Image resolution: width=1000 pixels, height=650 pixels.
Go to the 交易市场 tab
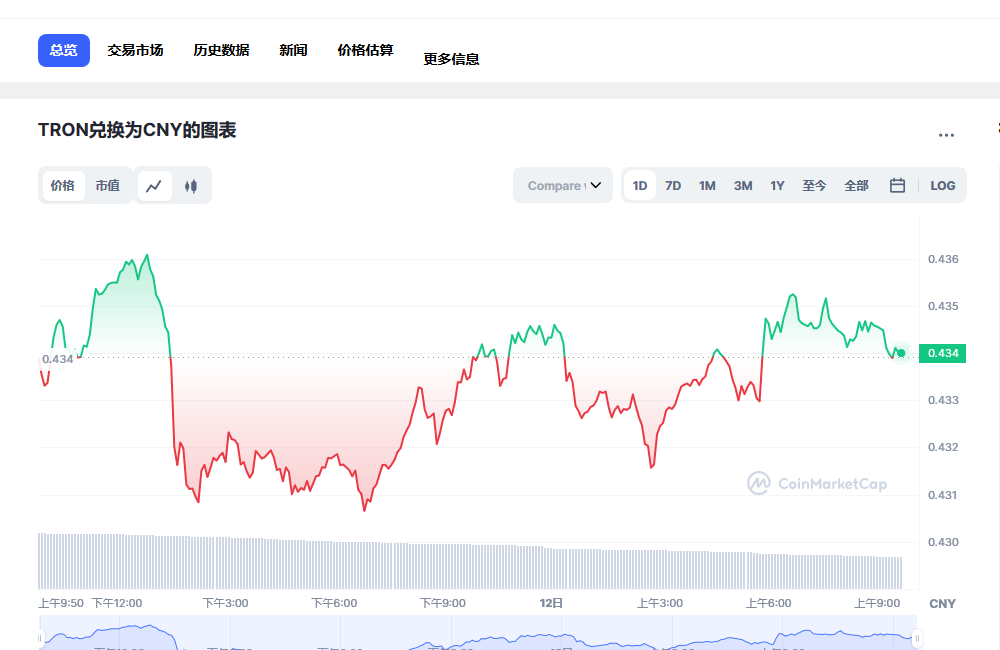135,50
